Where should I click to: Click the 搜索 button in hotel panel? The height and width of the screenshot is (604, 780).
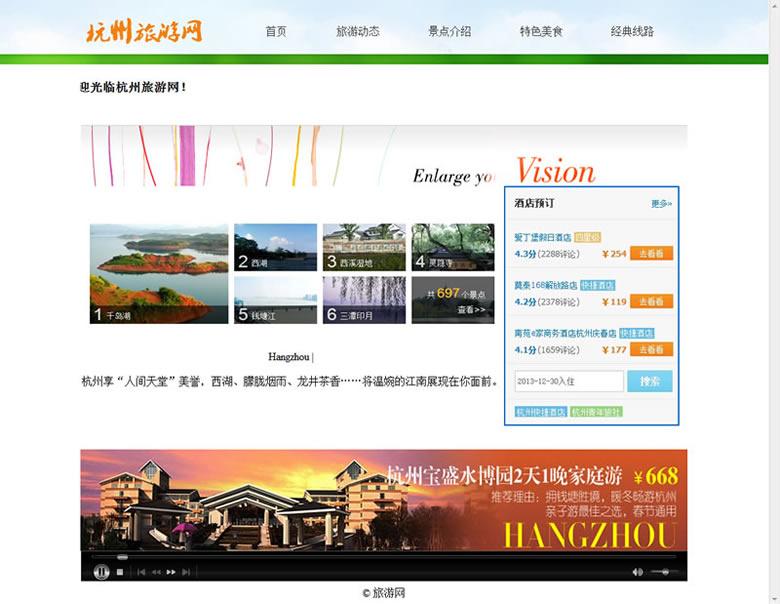point(649,381)
